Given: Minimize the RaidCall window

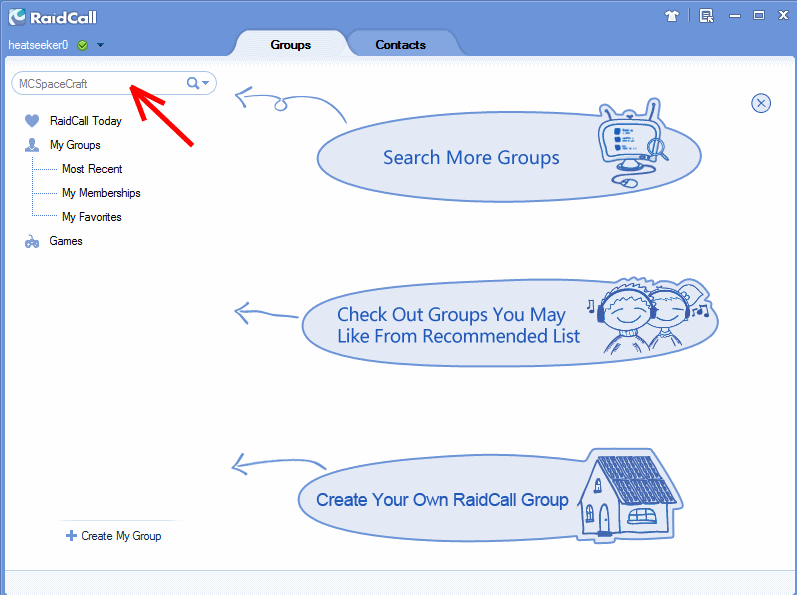Looking at the screenshot, I should [x=734, y=16].
